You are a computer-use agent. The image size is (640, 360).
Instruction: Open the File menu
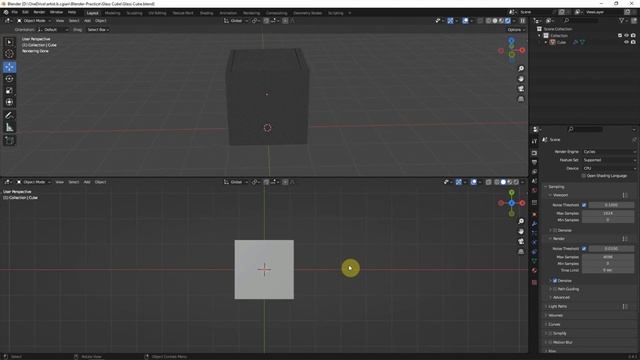[15, 13]
